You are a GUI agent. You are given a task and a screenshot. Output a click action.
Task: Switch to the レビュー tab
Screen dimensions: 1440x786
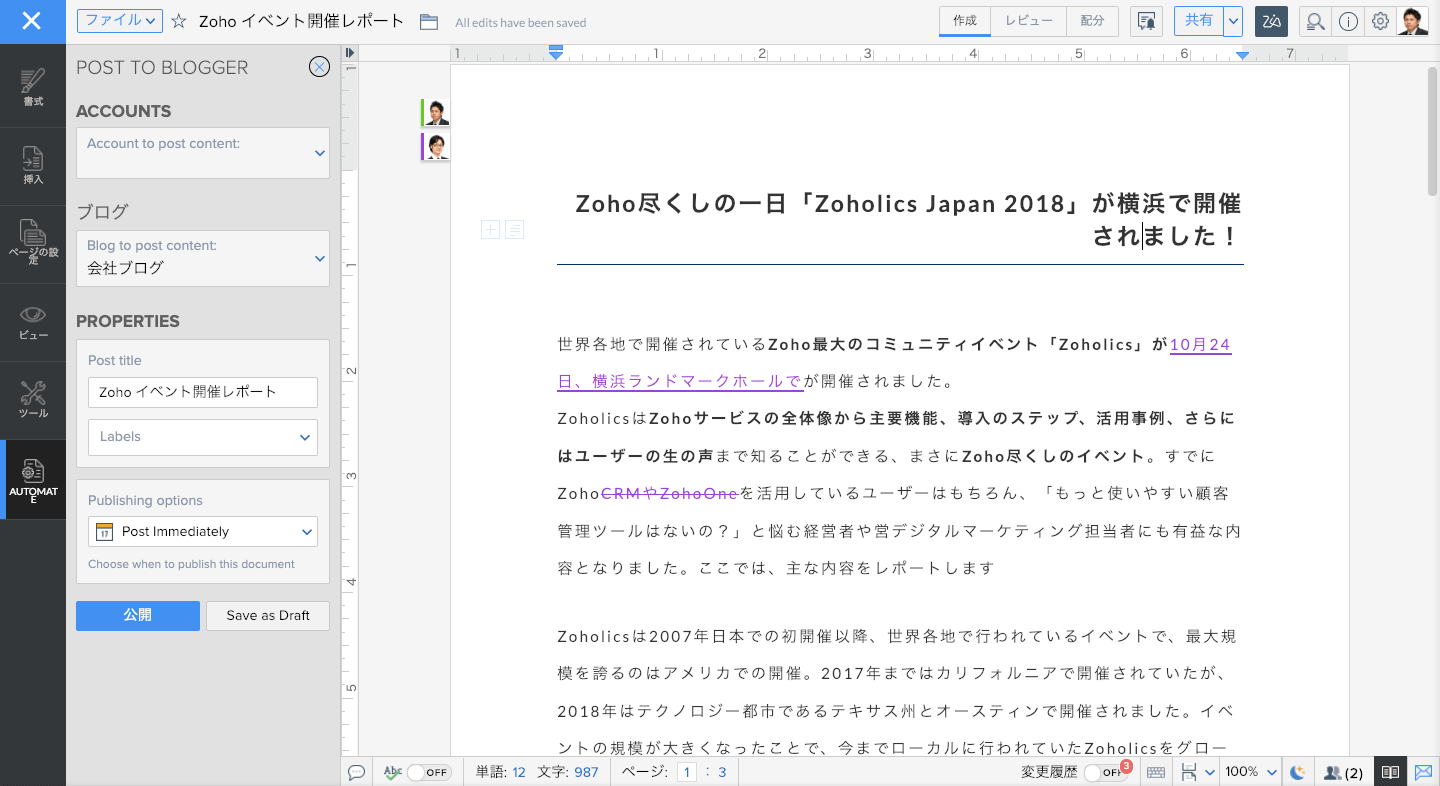[1029, 21]
